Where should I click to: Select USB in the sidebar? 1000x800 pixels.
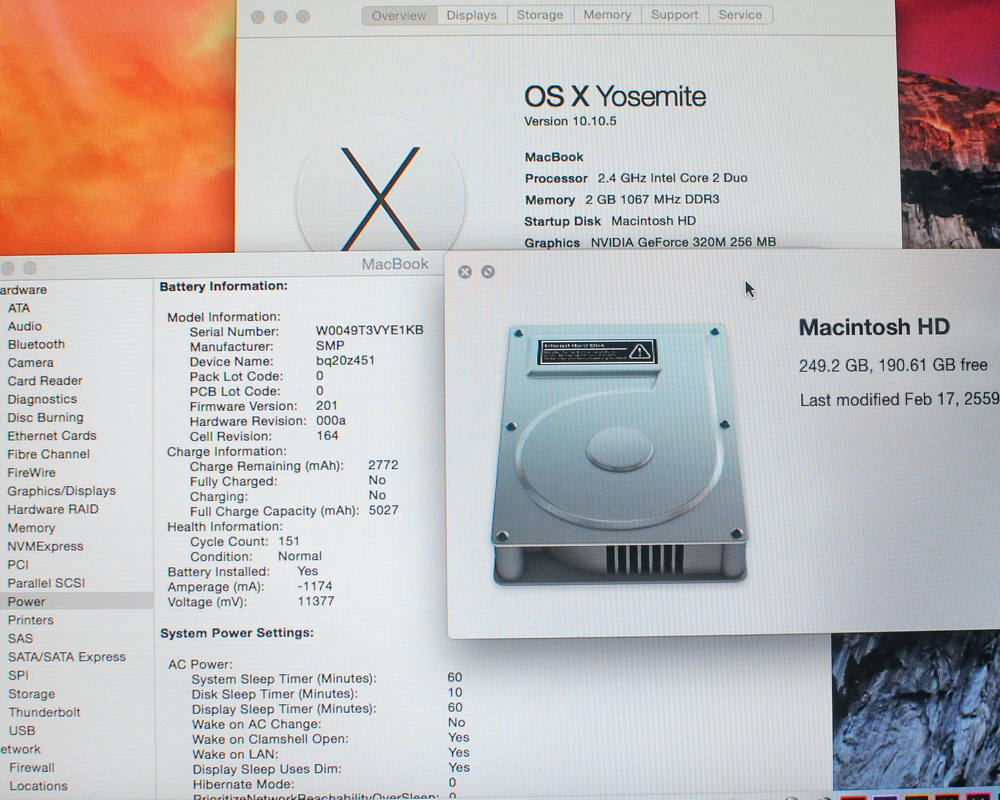pyautogui.click(x=22, y=730)
